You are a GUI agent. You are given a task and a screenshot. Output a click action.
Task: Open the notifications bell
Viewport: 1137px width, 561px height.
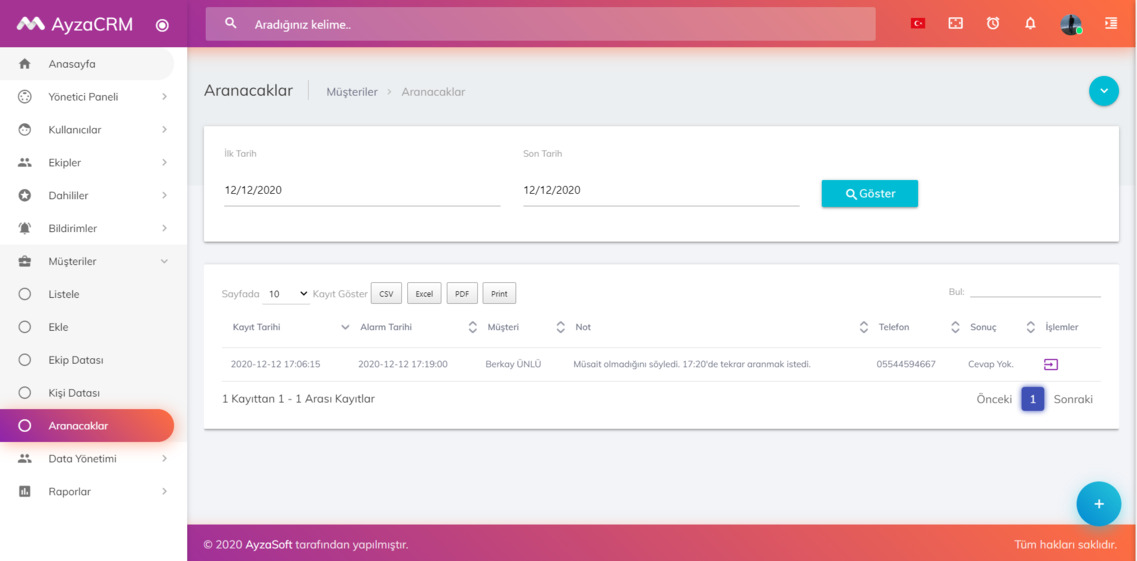pos(1030,23)
